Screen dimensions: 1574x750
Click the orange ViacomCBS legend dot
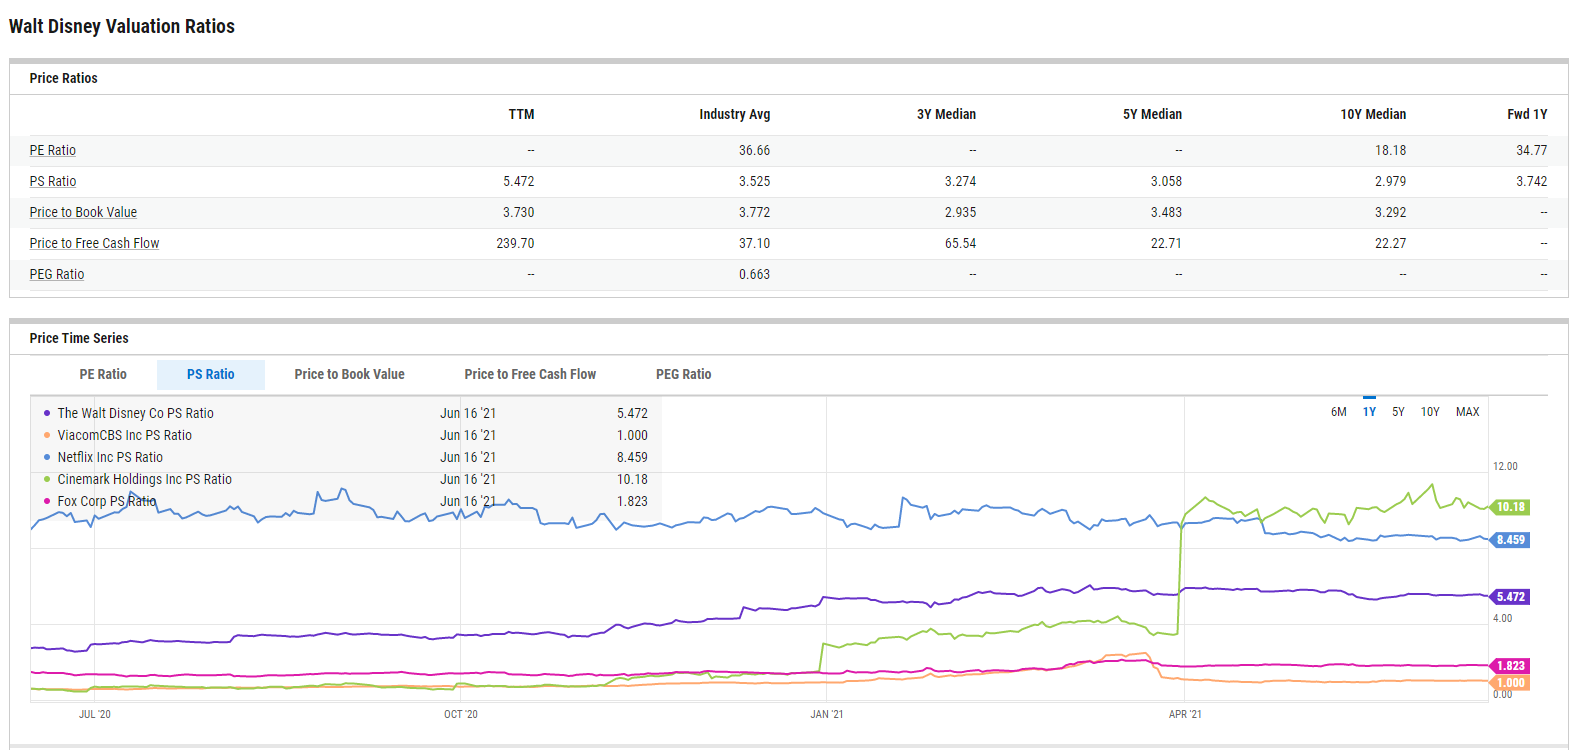[47, 435]
